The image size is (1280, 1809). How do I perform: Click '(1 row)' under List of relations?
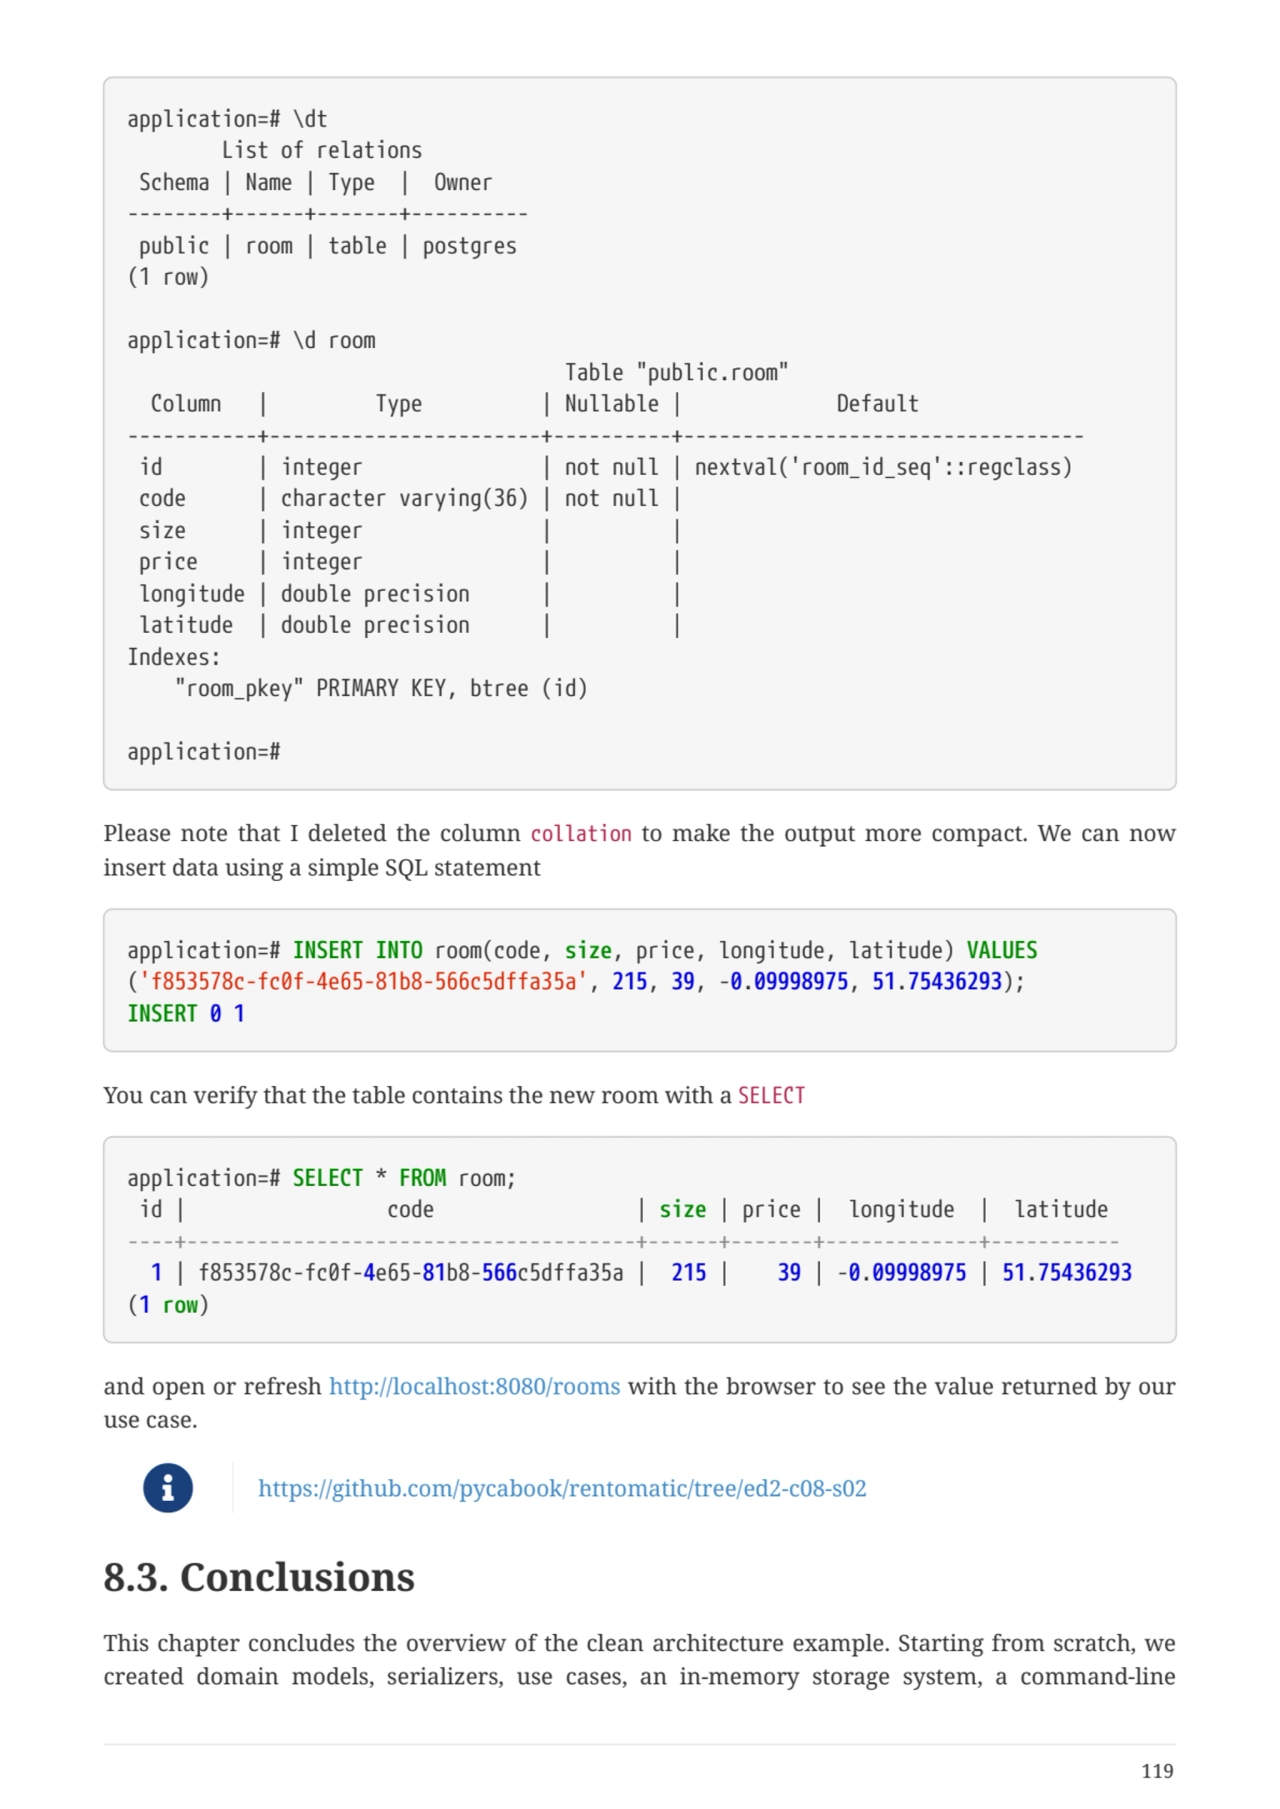[x=168, y=277]
